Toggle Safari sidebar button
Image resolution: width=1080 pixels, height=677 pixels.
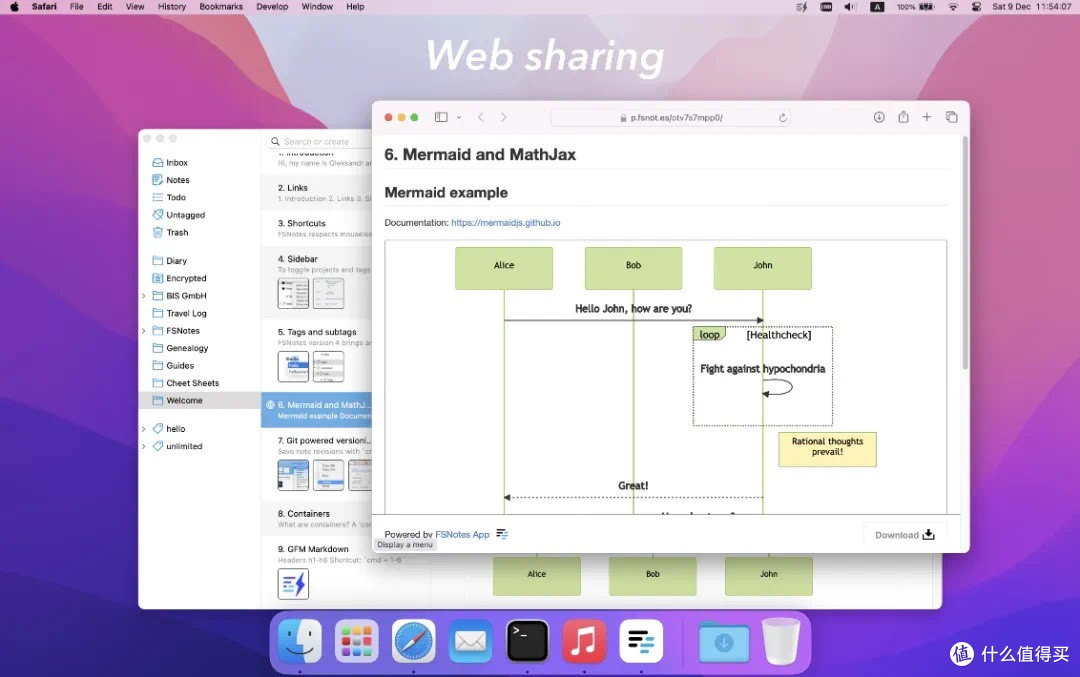pos(442,117)
